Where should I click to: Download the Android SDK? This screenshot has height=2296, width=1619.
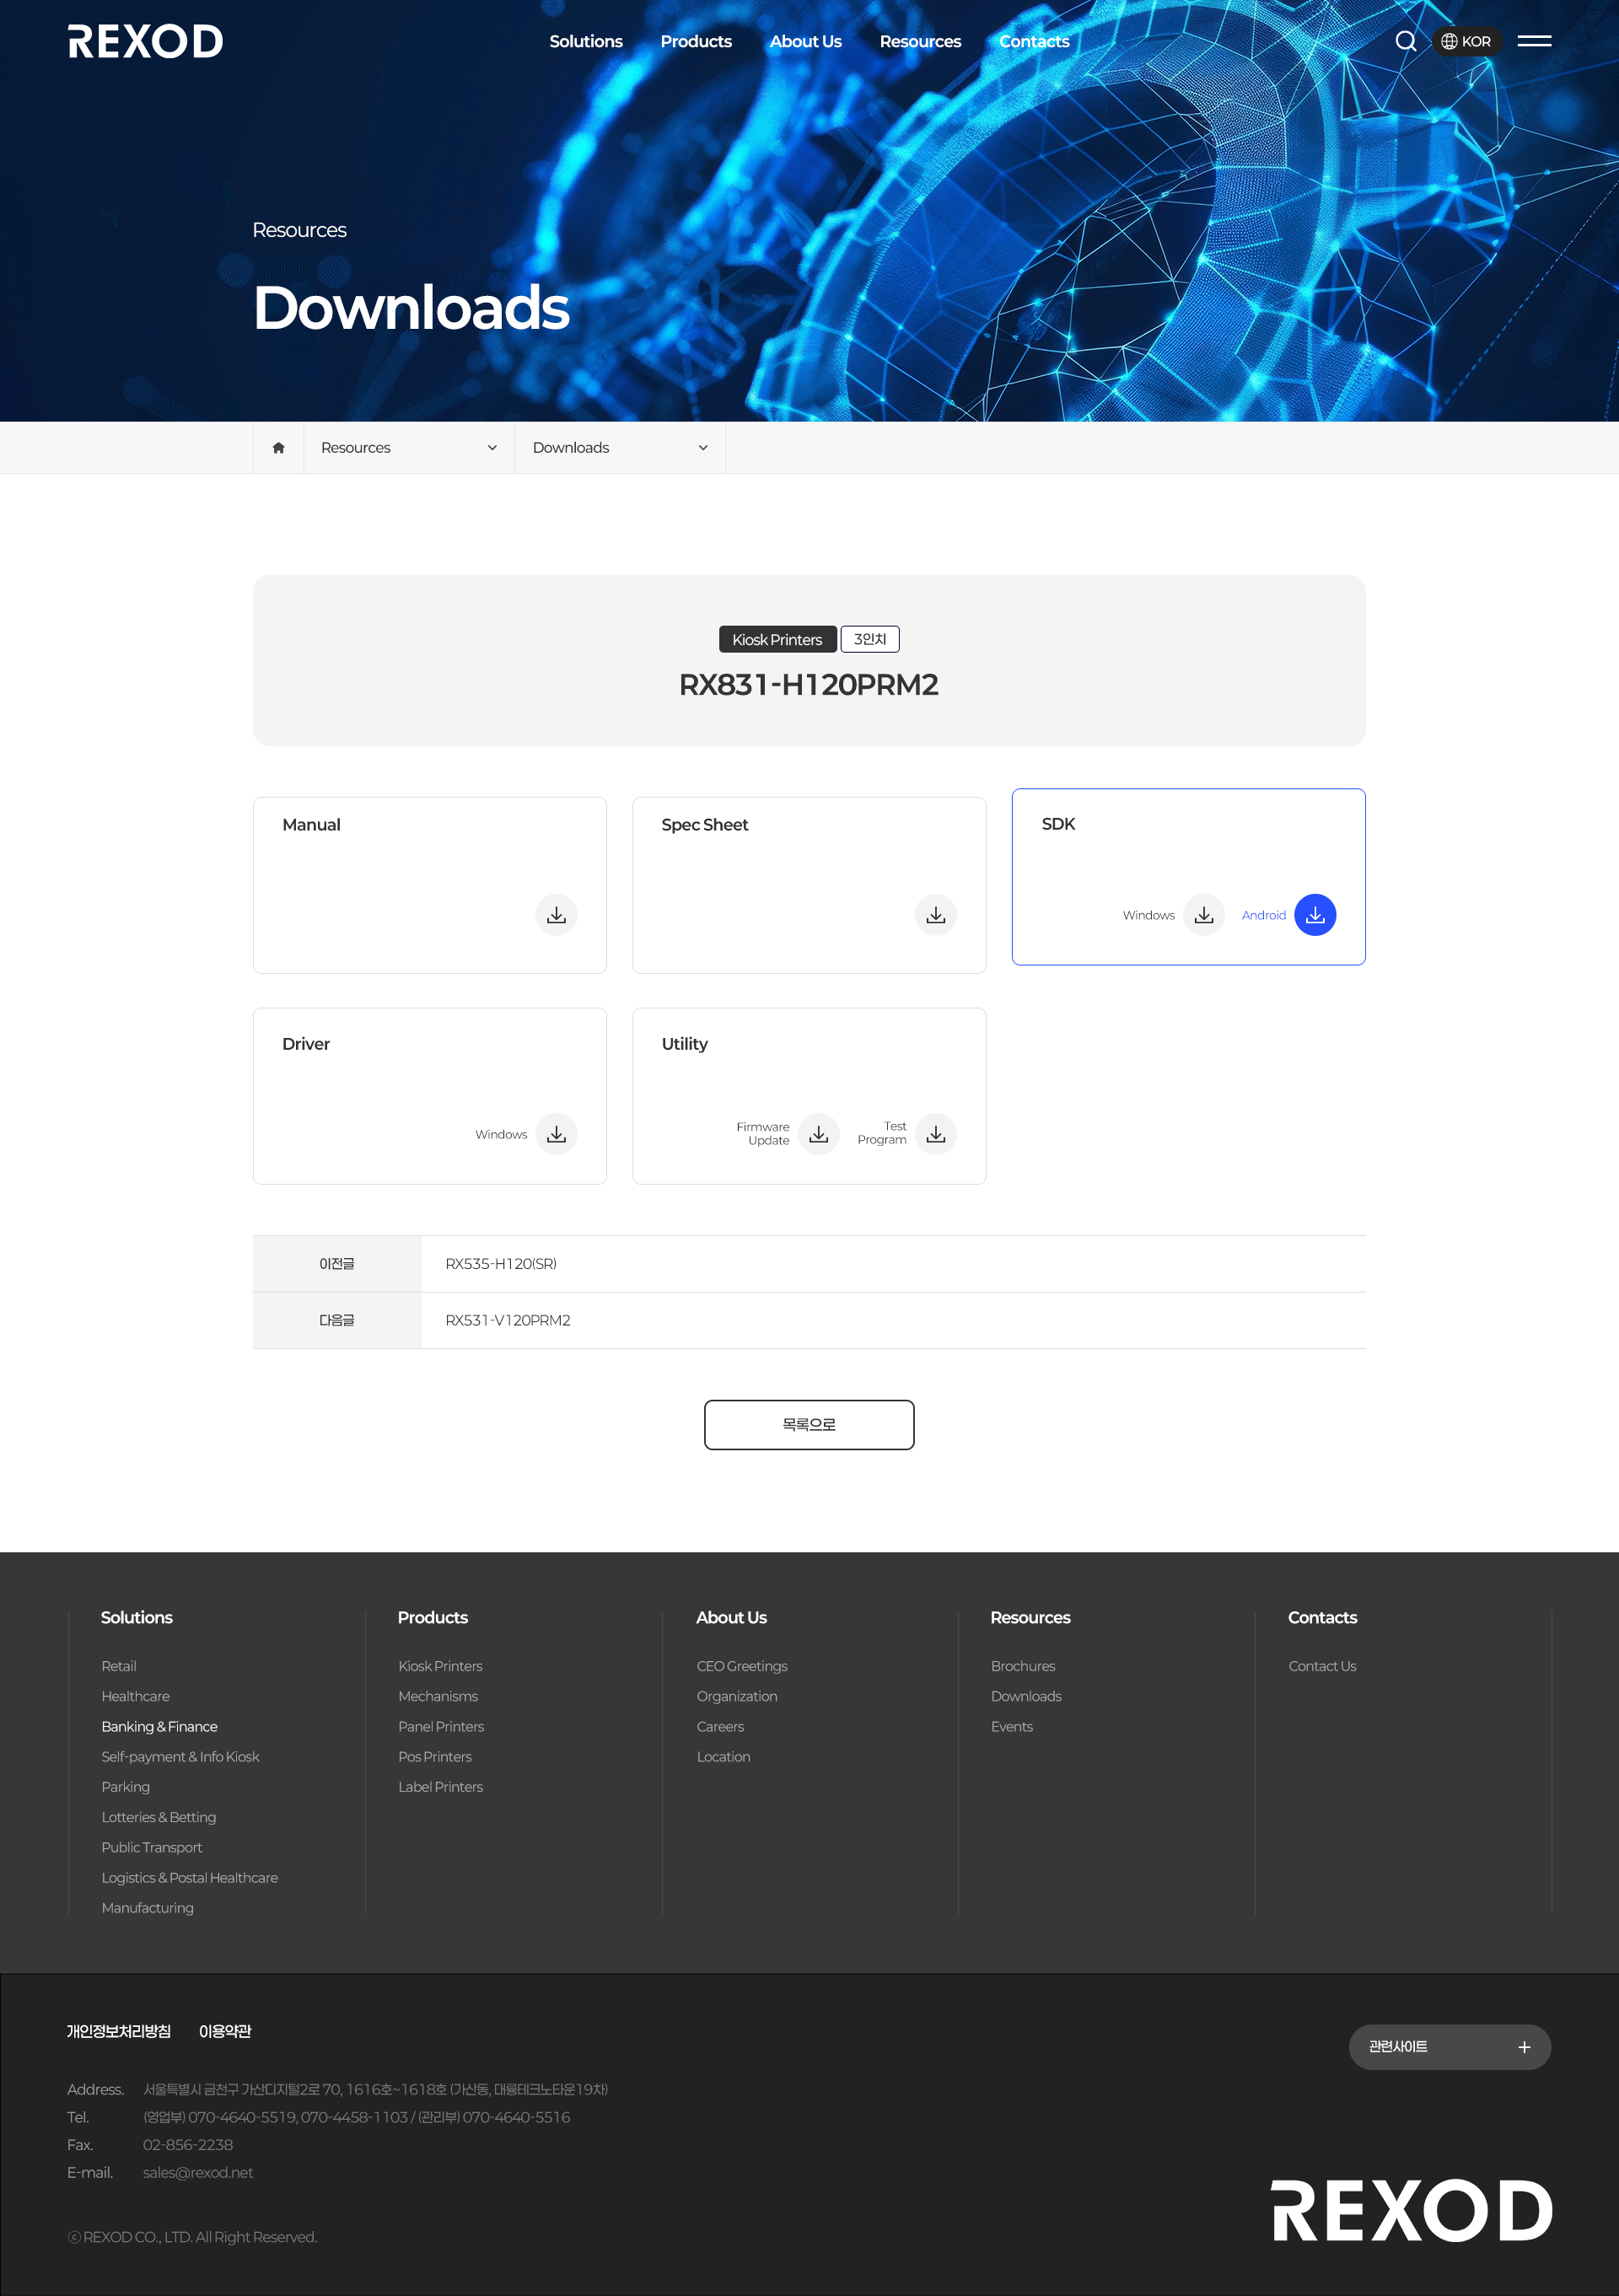[x=1315, y=915]
